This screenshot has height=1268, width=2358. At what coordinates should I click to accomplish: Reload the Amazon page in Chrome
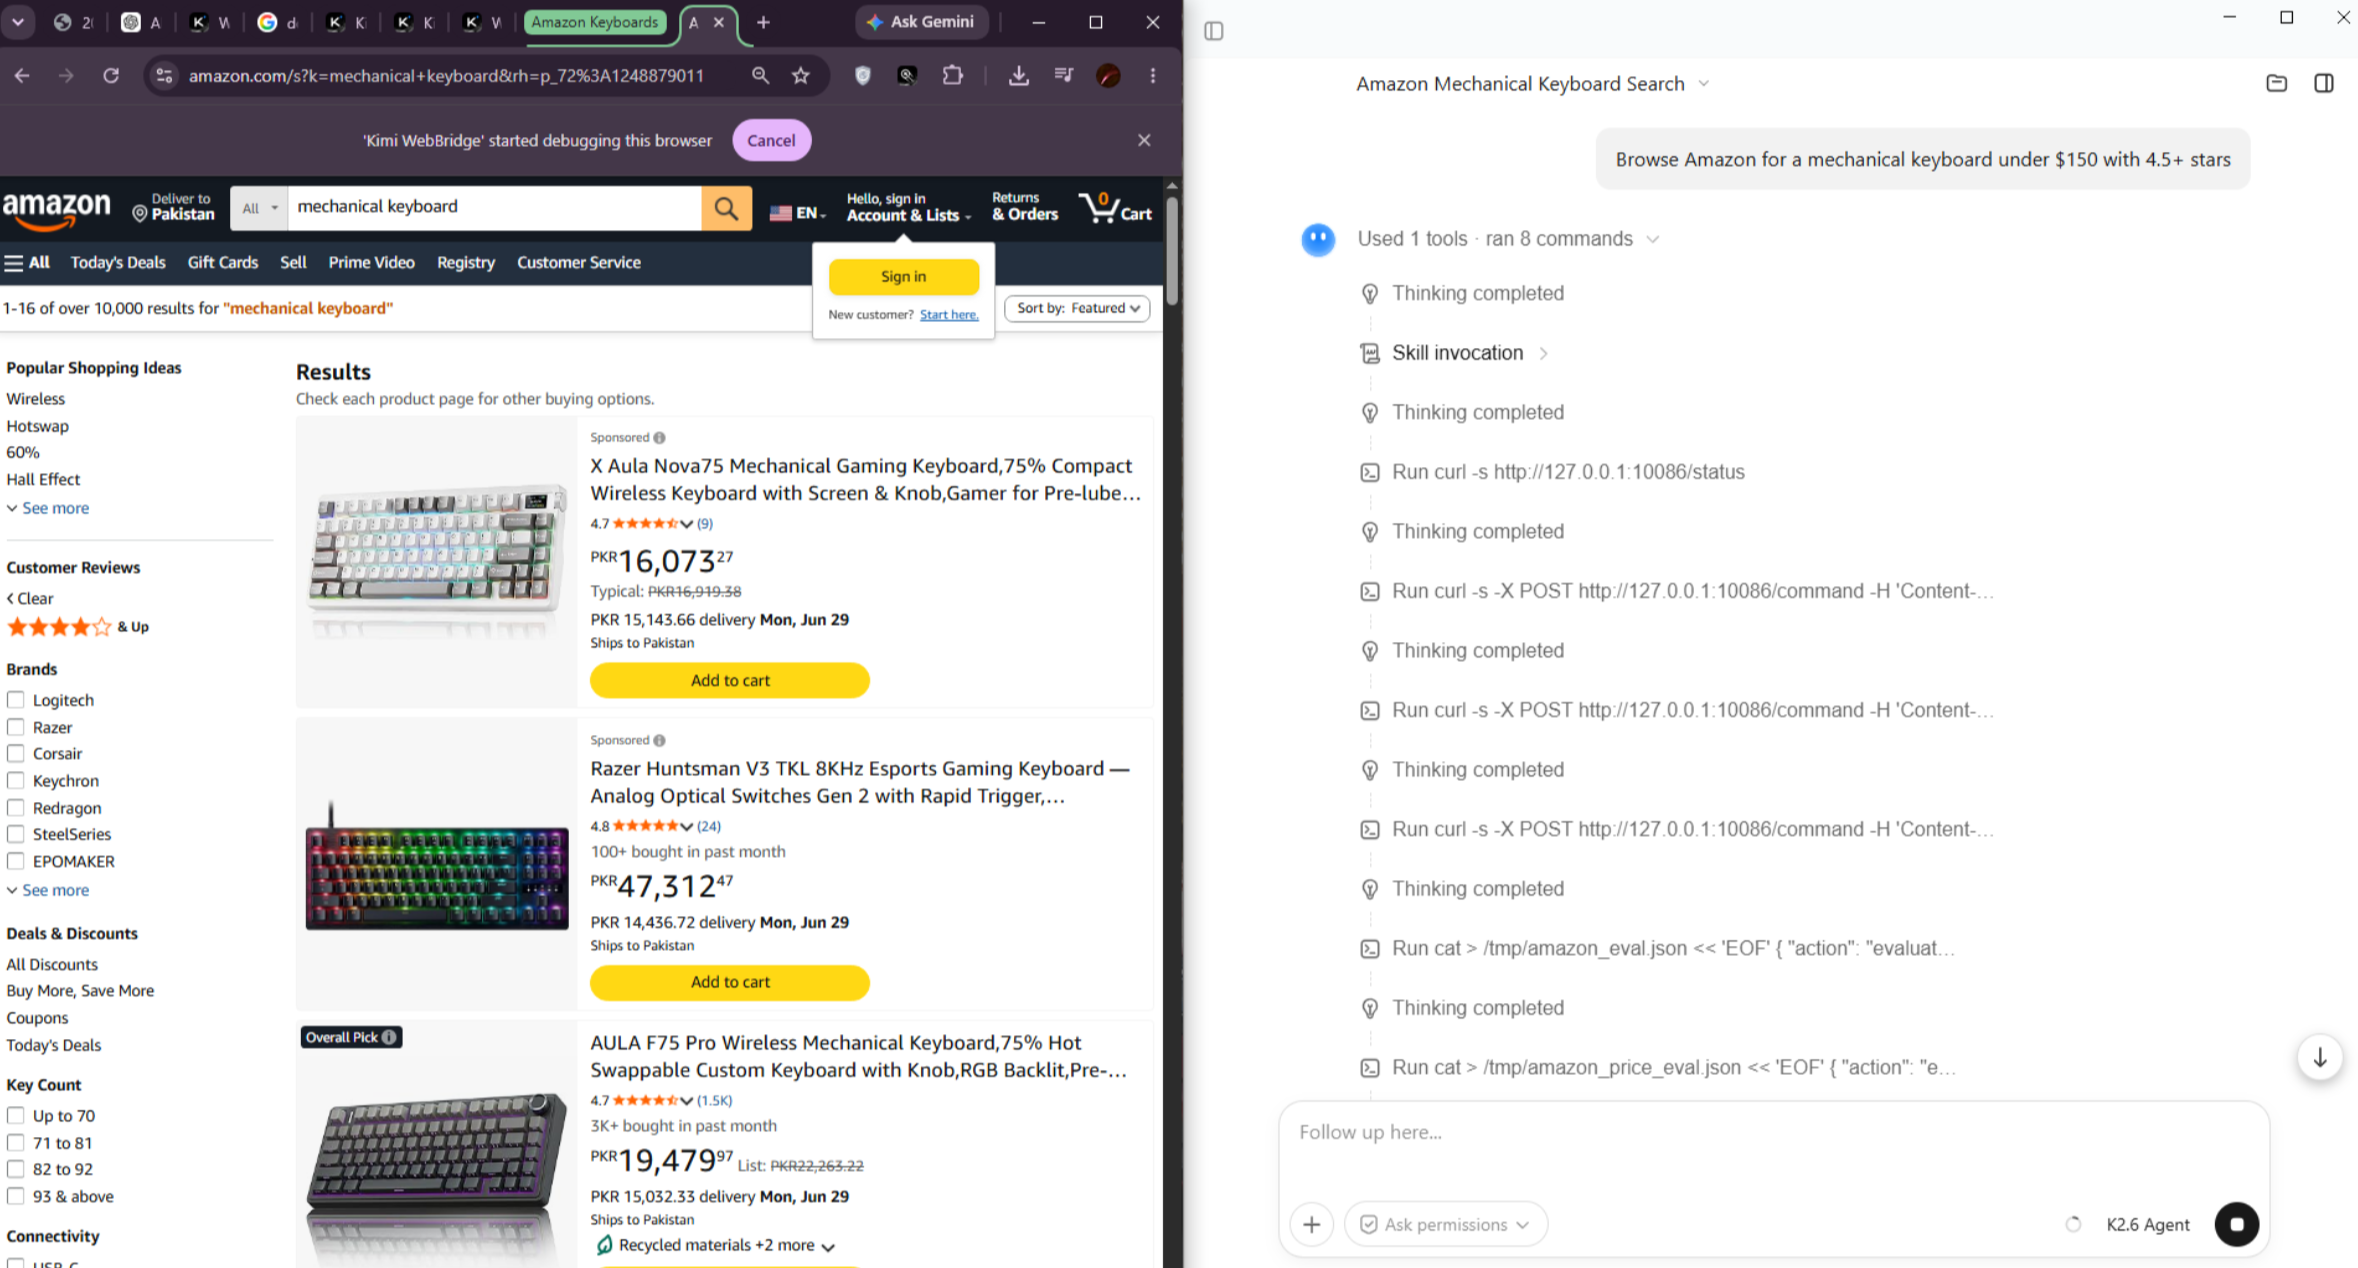[x=111, y=76]
